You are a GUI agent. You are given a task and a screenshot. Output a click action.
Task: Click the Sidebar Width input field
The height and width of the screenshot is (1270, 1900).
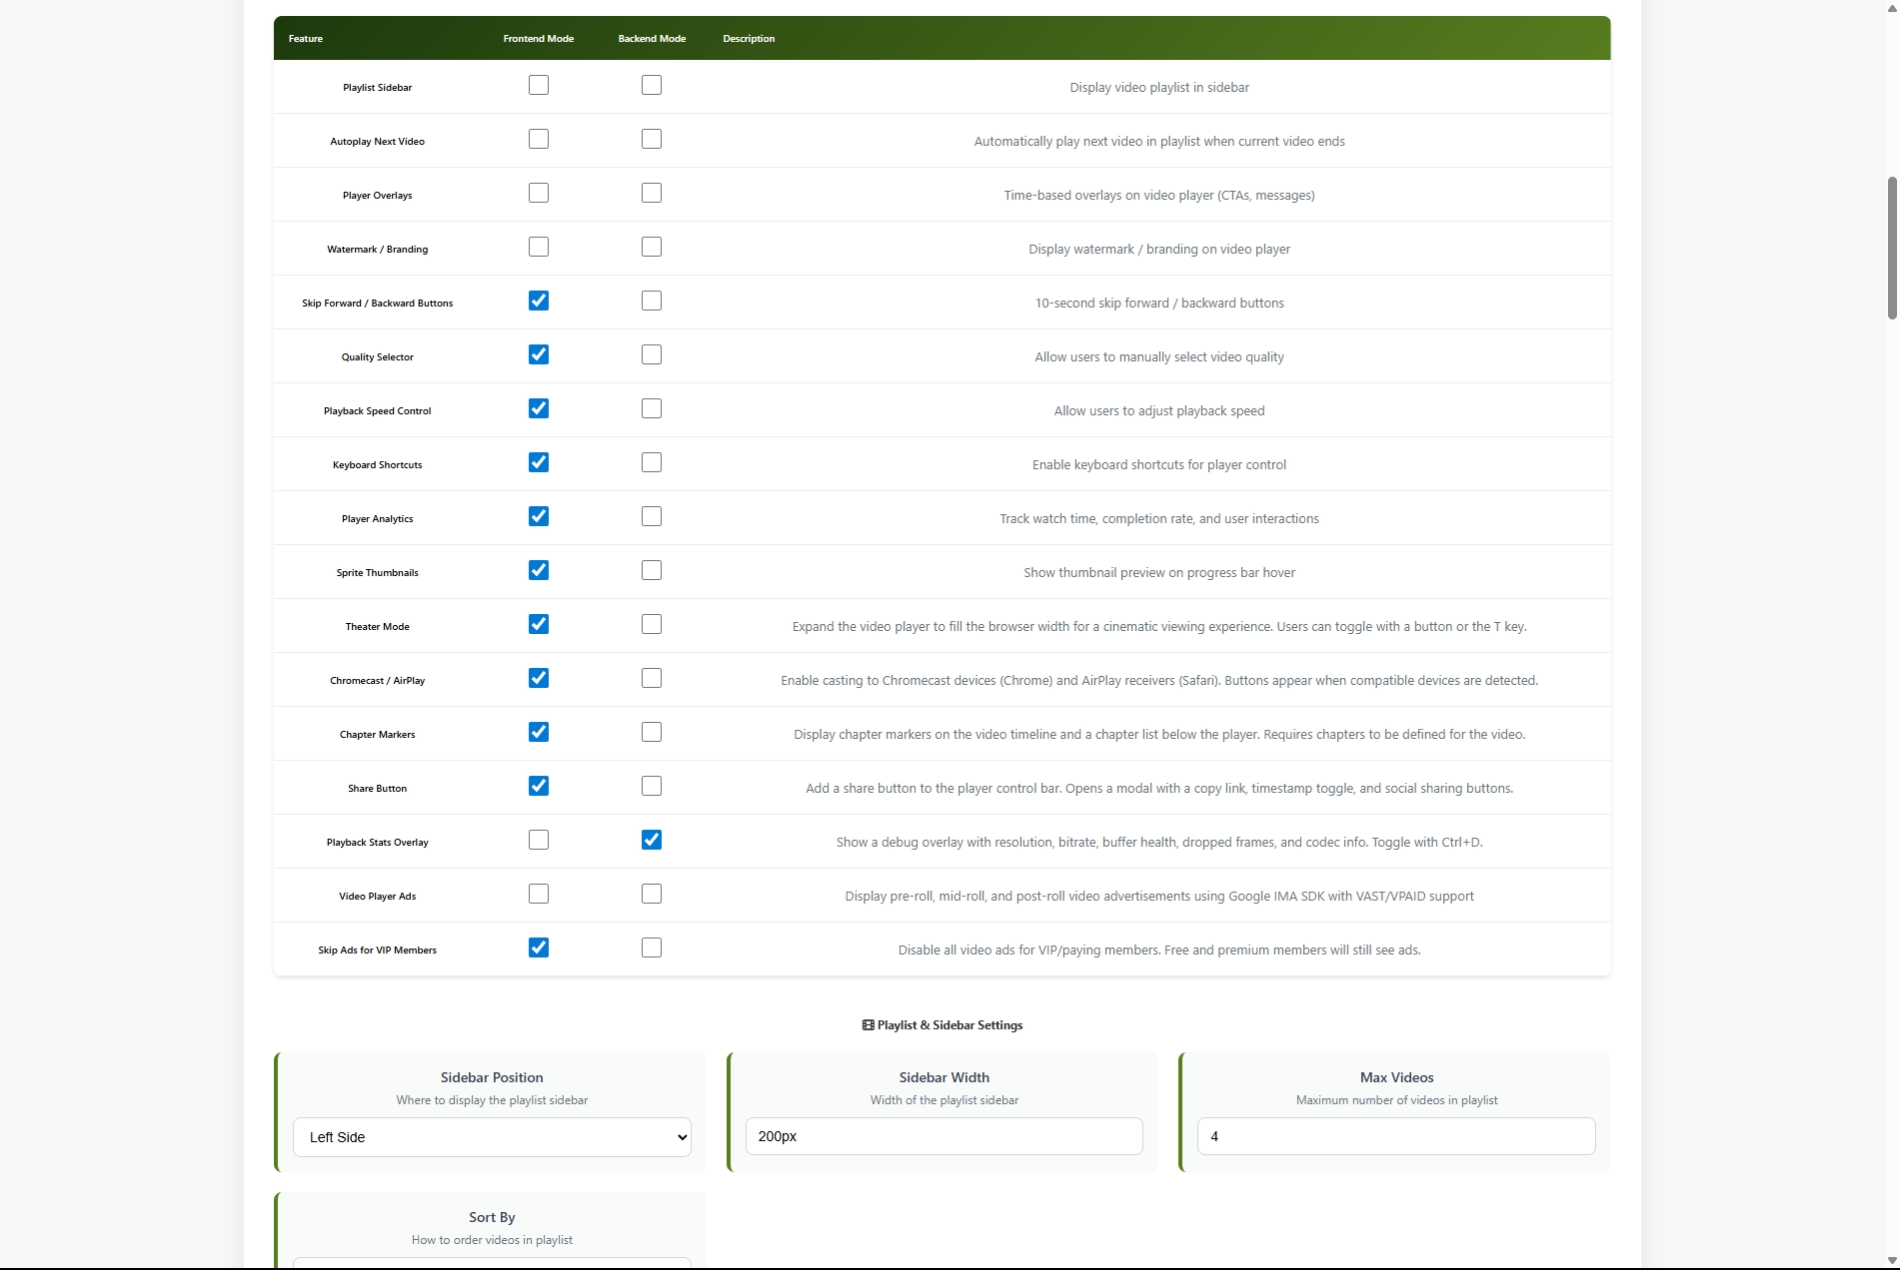click(x=943, y=1137)
